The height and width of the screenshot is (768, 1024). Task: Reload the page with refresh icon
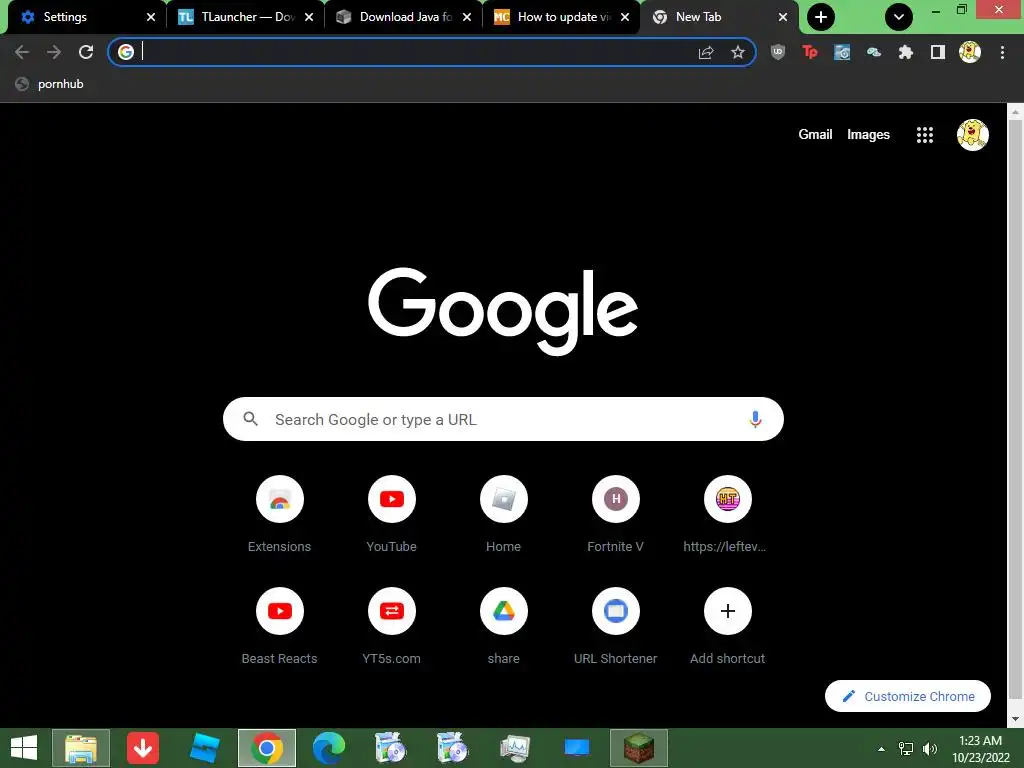86,52
